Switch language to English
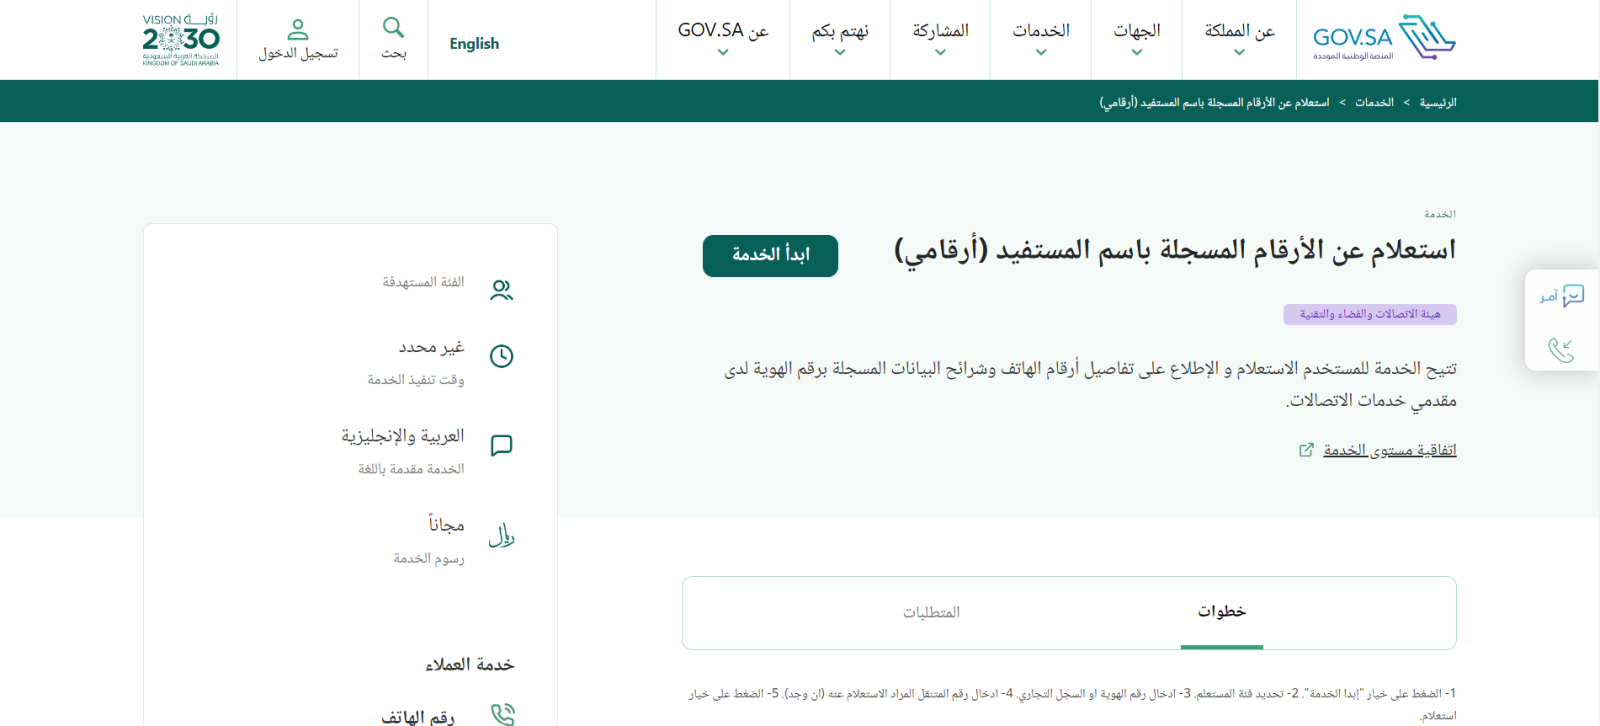The height and width of the screenshot is (726, 1600). 474,44
